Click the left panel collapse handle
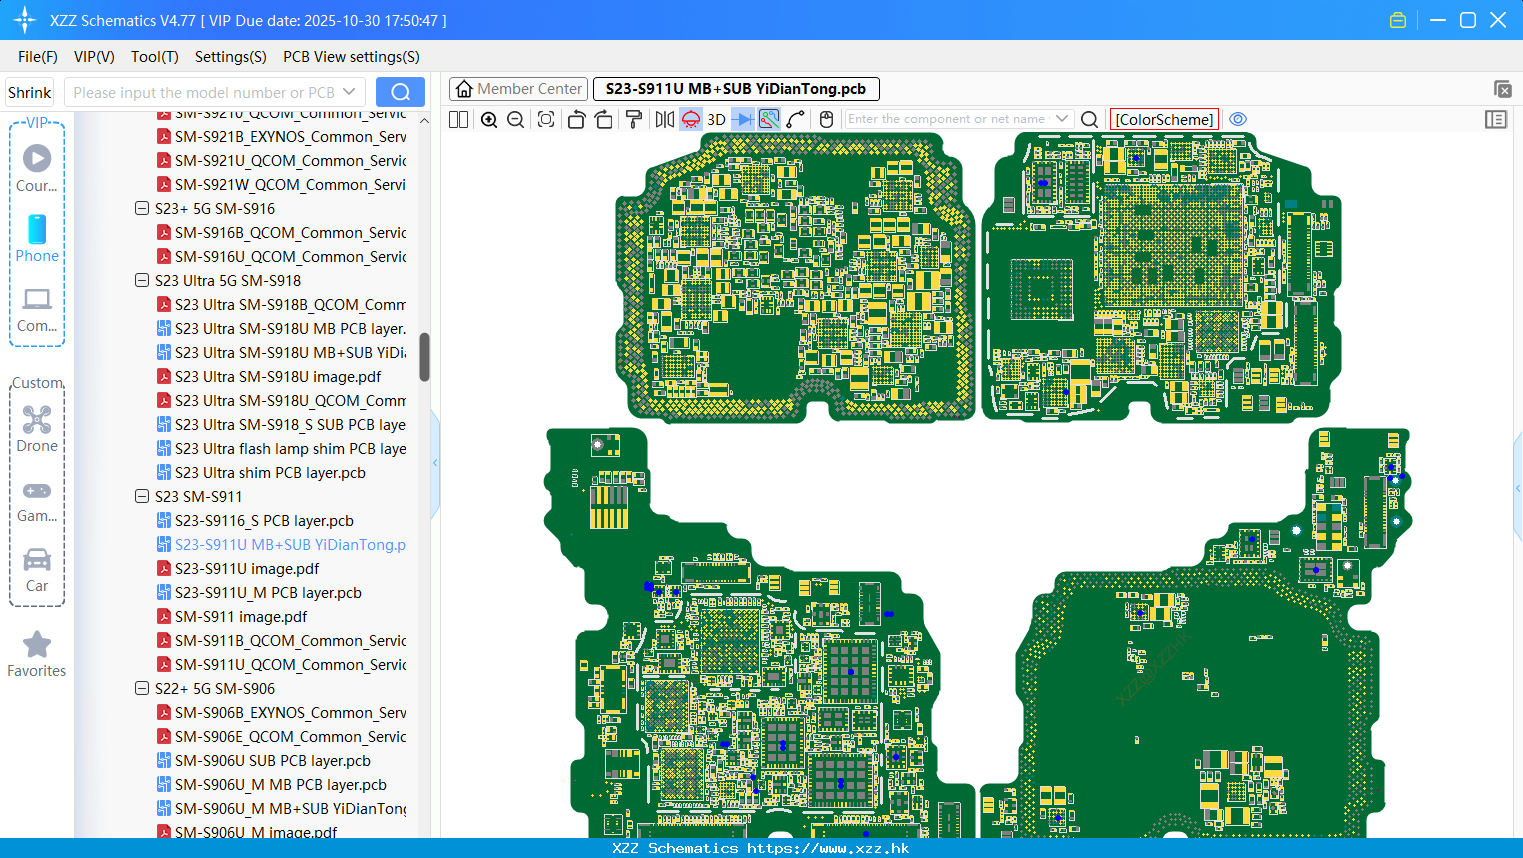 [x=435, y=462]
